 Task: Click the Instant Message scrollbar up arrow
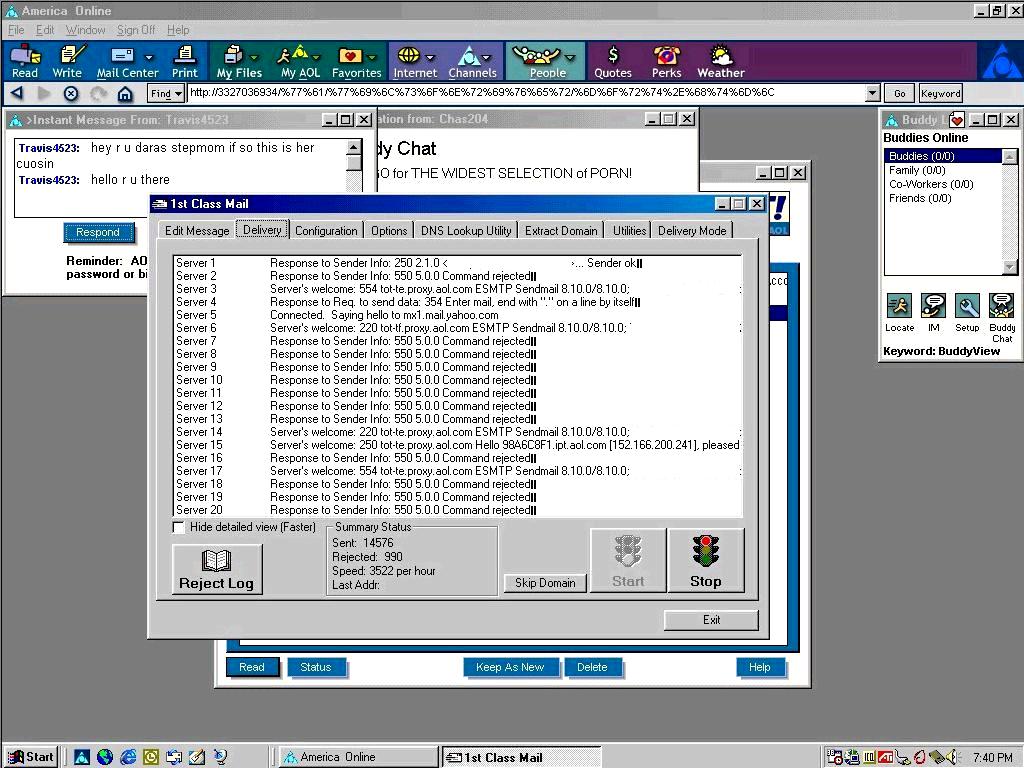[353, 148]
